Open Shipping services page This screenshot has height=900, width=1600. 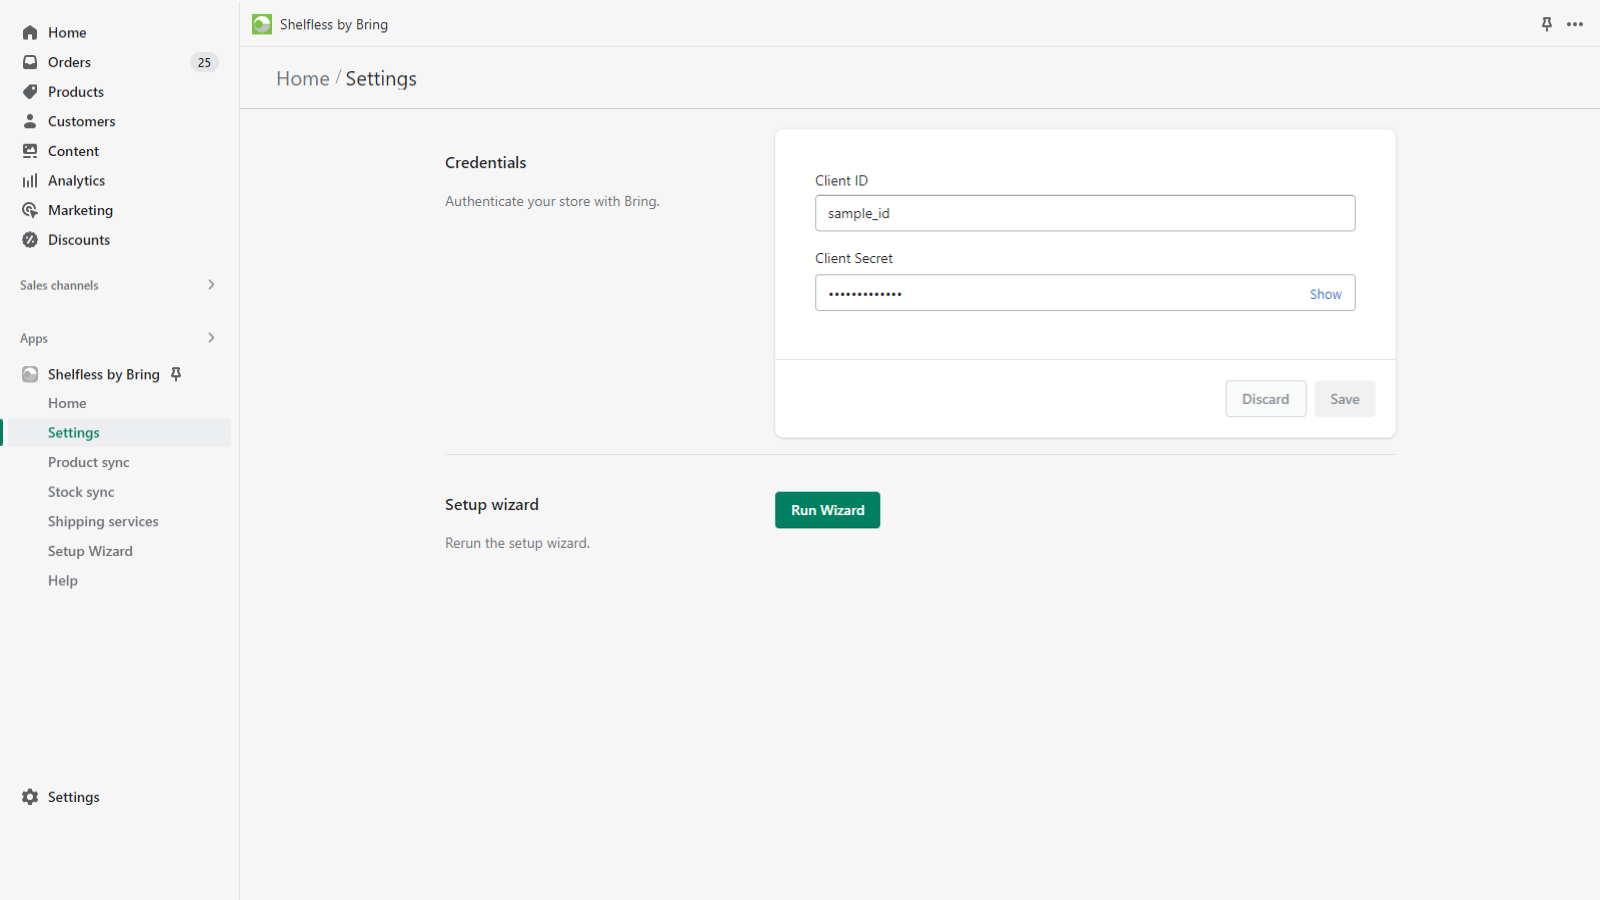103,521
